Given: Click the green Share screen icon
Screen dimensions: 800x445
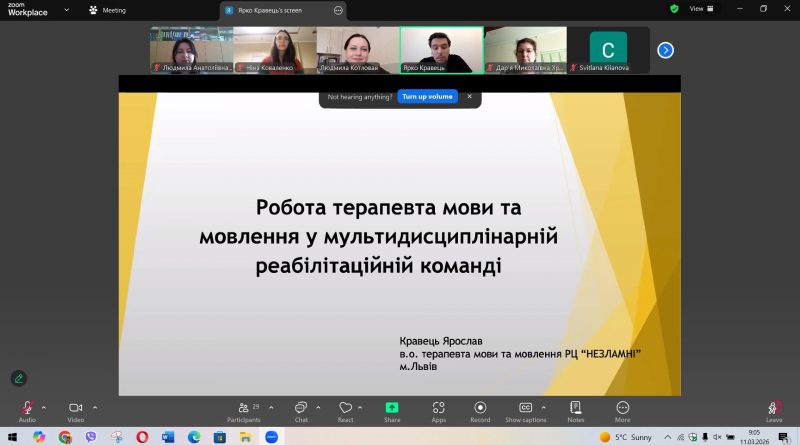Looking at the screenshot, I should click(x=392, y=407).
